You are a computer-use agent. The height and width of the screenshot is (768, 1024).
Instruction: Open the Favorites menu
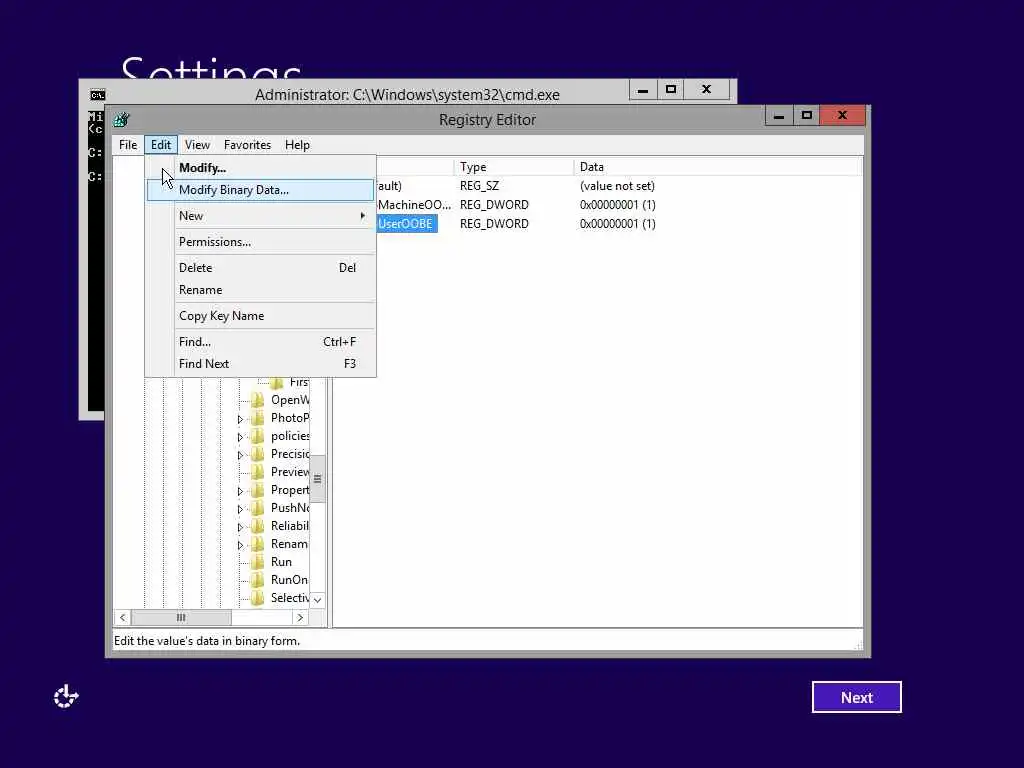(247, 145)
